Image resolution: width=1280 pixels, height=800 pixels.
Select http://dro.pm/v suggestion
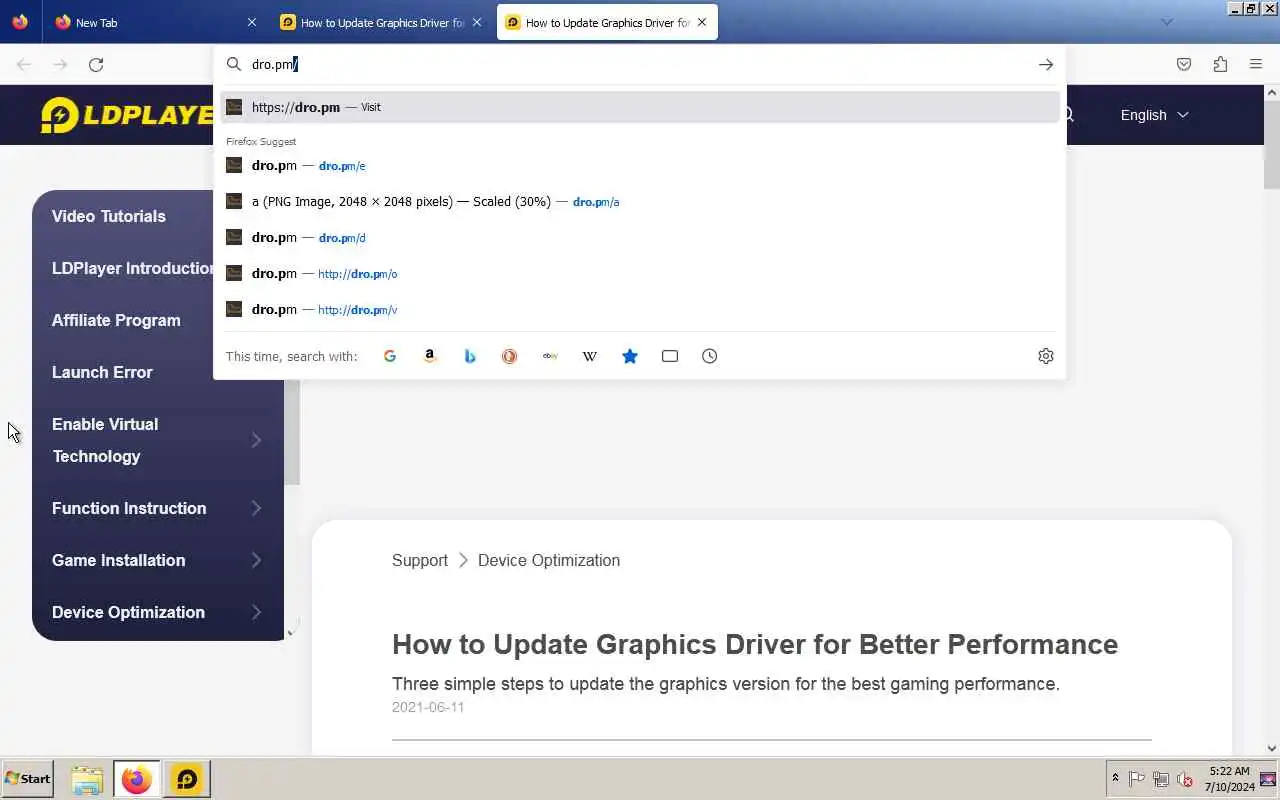(640, 309)
